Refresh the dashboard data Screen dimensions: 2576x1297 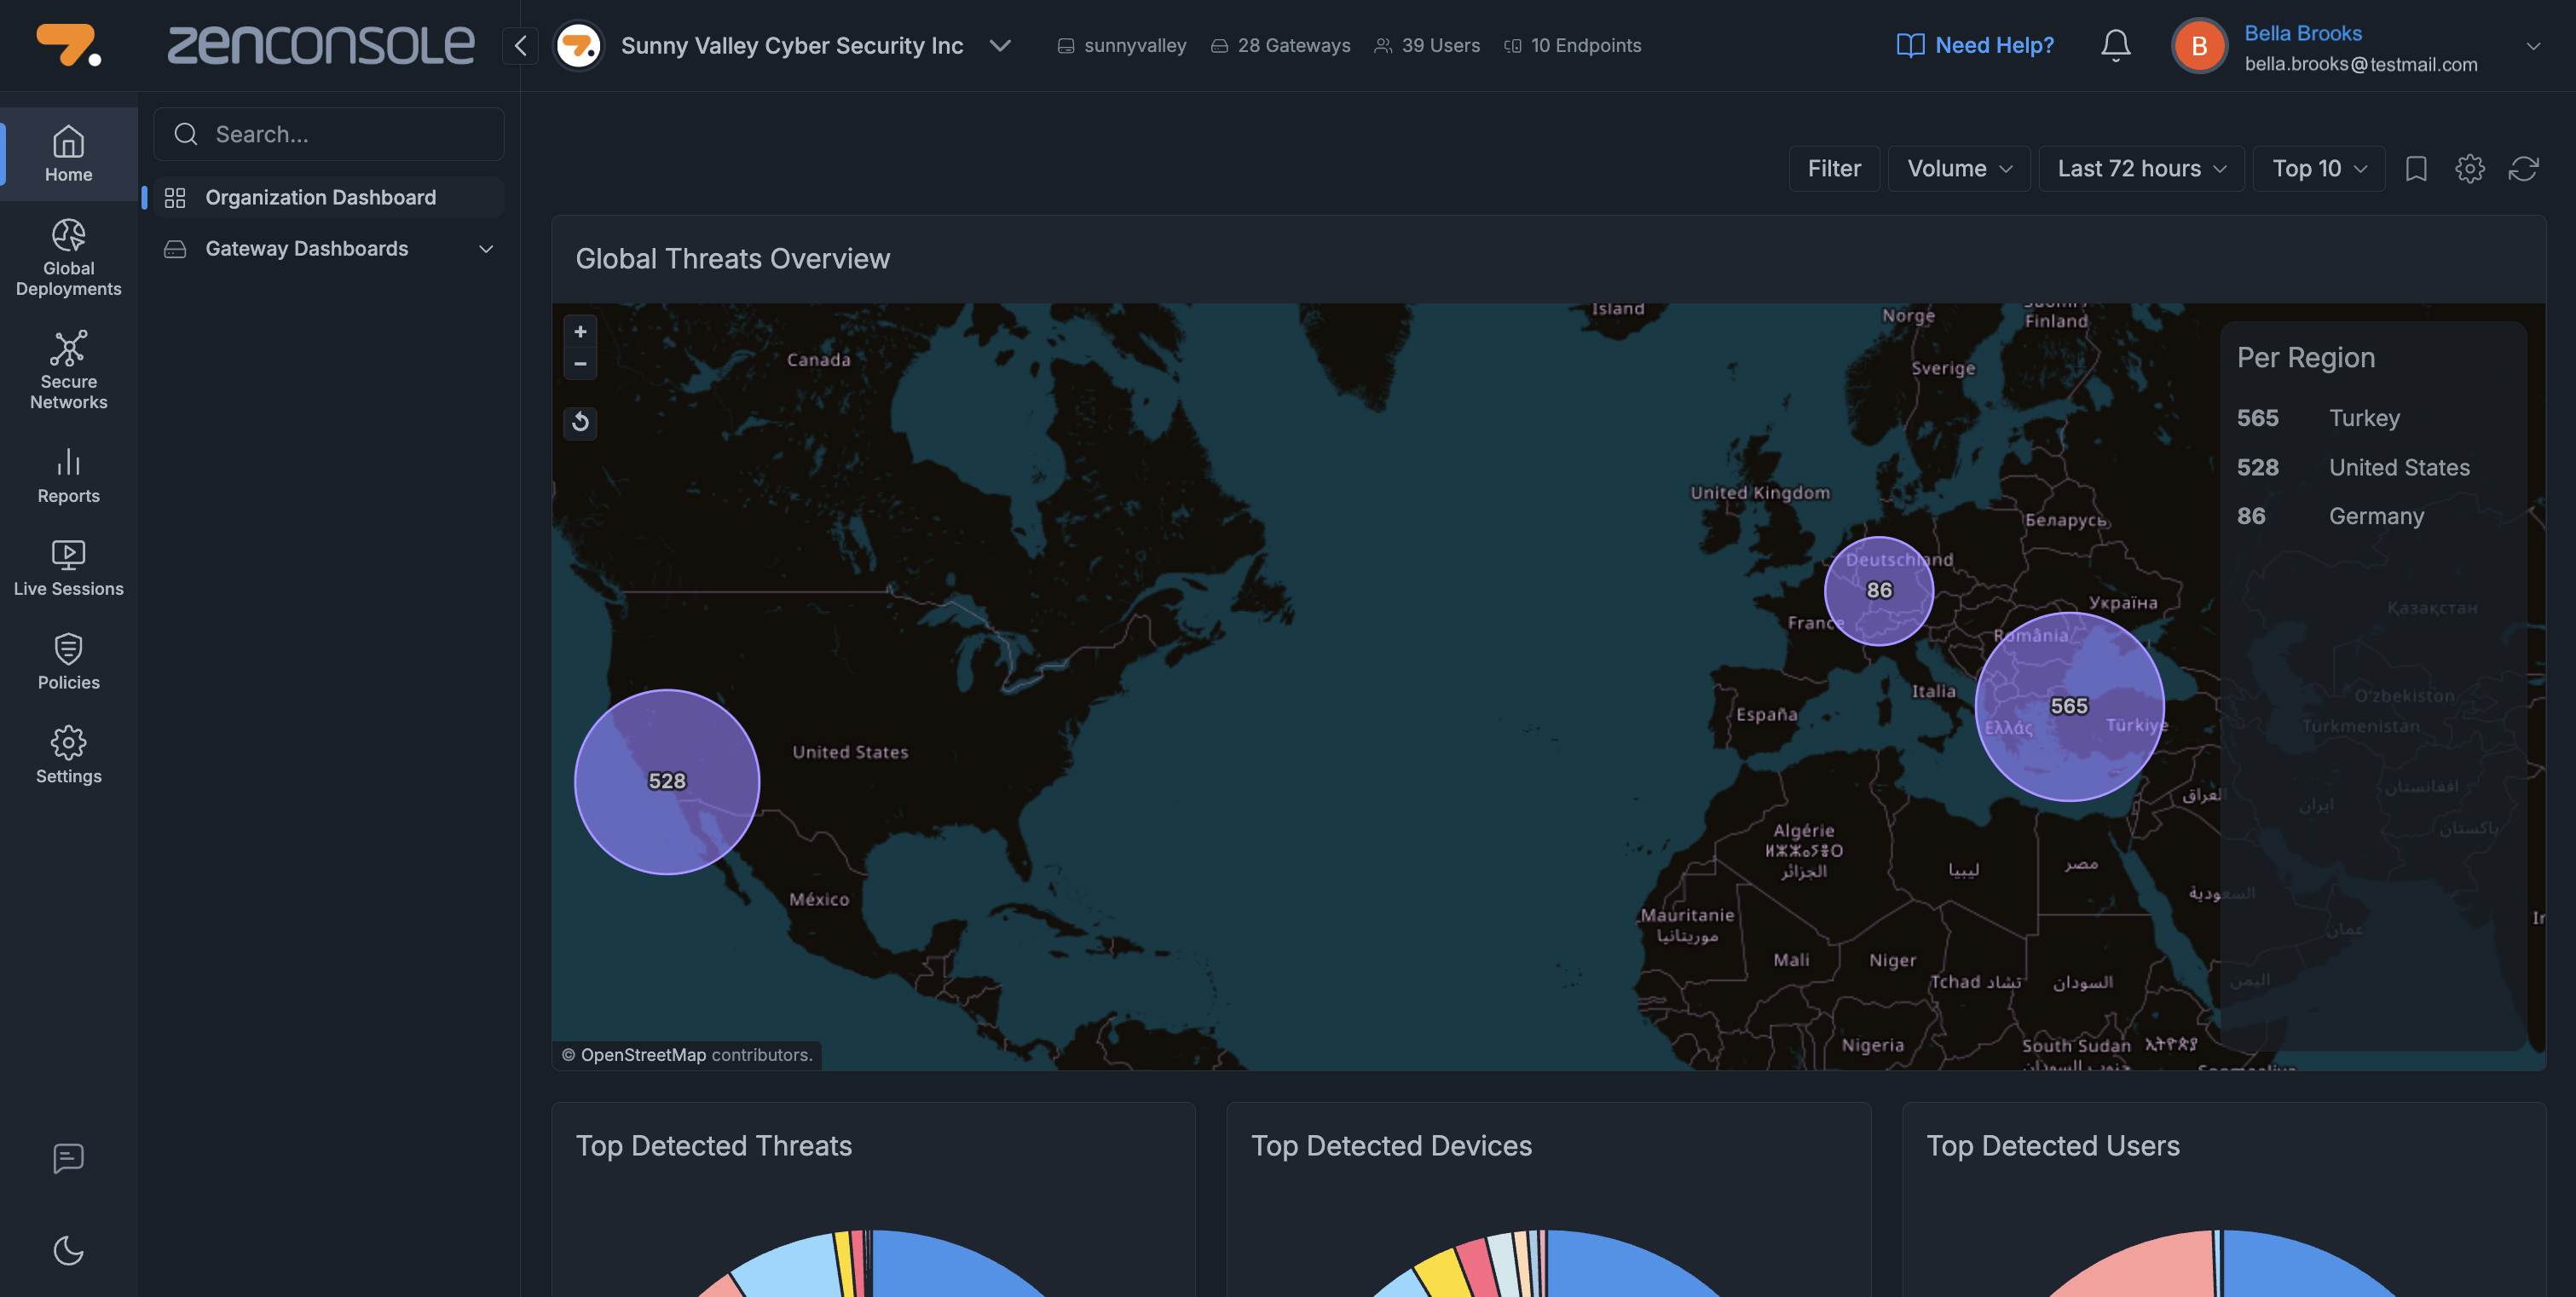coord(2523,168)
